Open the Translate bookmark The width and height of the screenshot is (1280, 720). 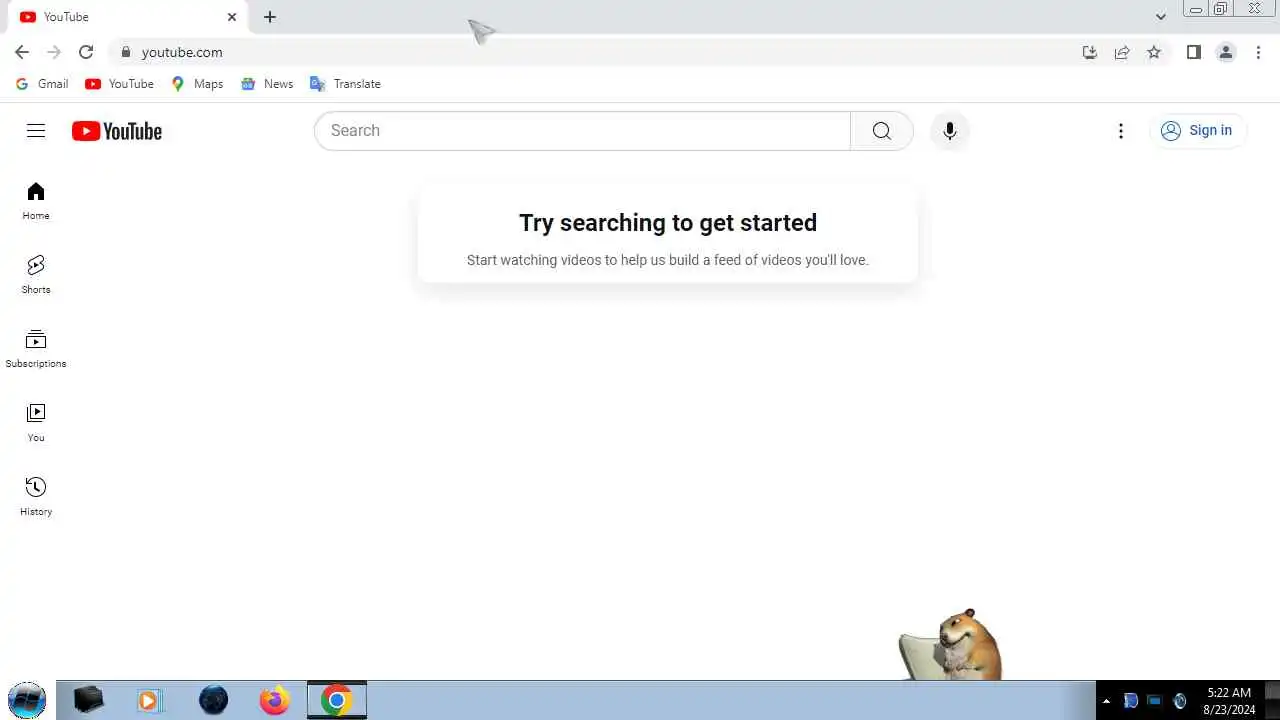coord(345,84)
